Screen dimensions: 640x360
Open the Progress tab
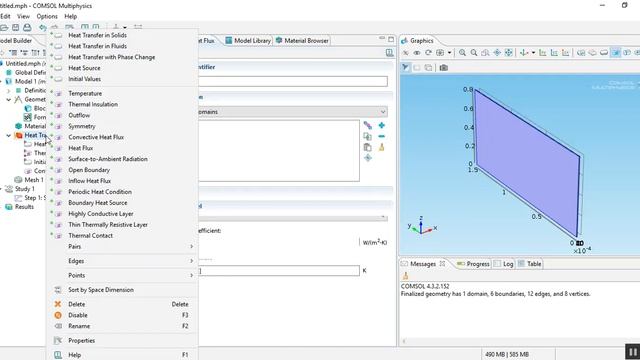473,264
